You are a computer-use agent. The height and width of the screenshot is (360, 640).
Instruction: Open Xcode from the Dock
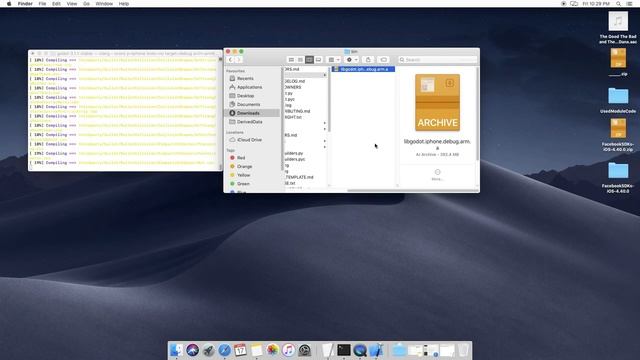coord(376,350)
